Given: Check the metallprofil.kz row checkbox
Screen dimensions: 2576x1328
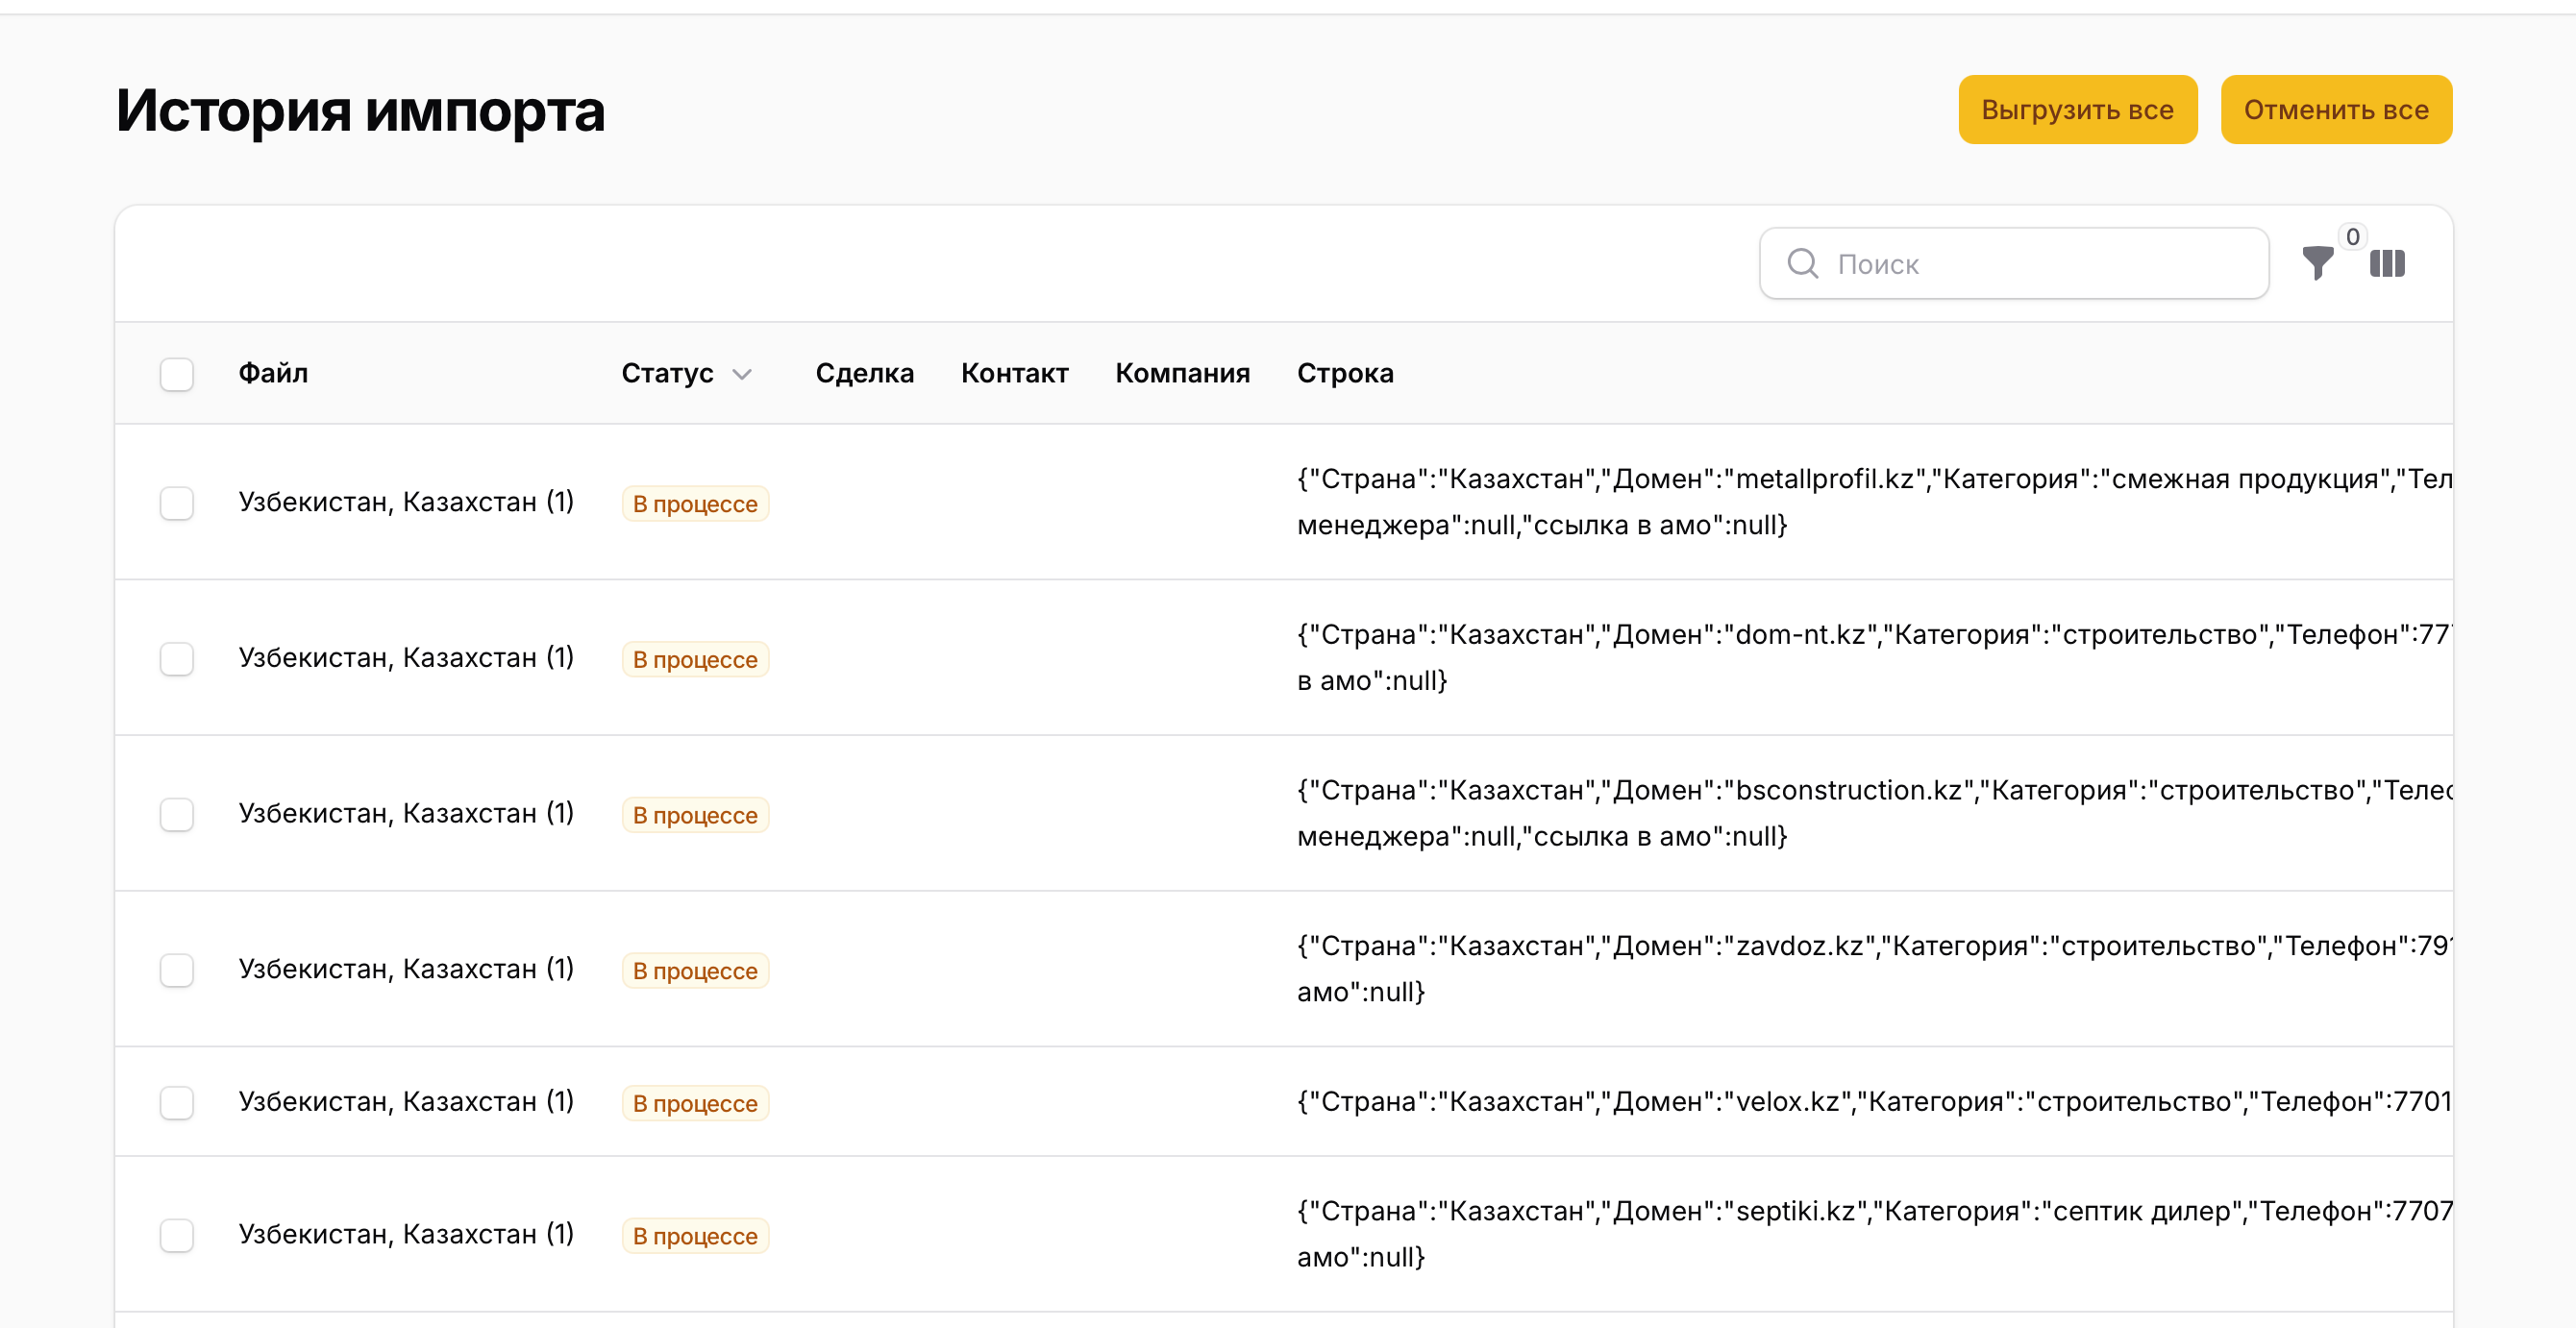Looking at the screenshot, I should point(177,503).
